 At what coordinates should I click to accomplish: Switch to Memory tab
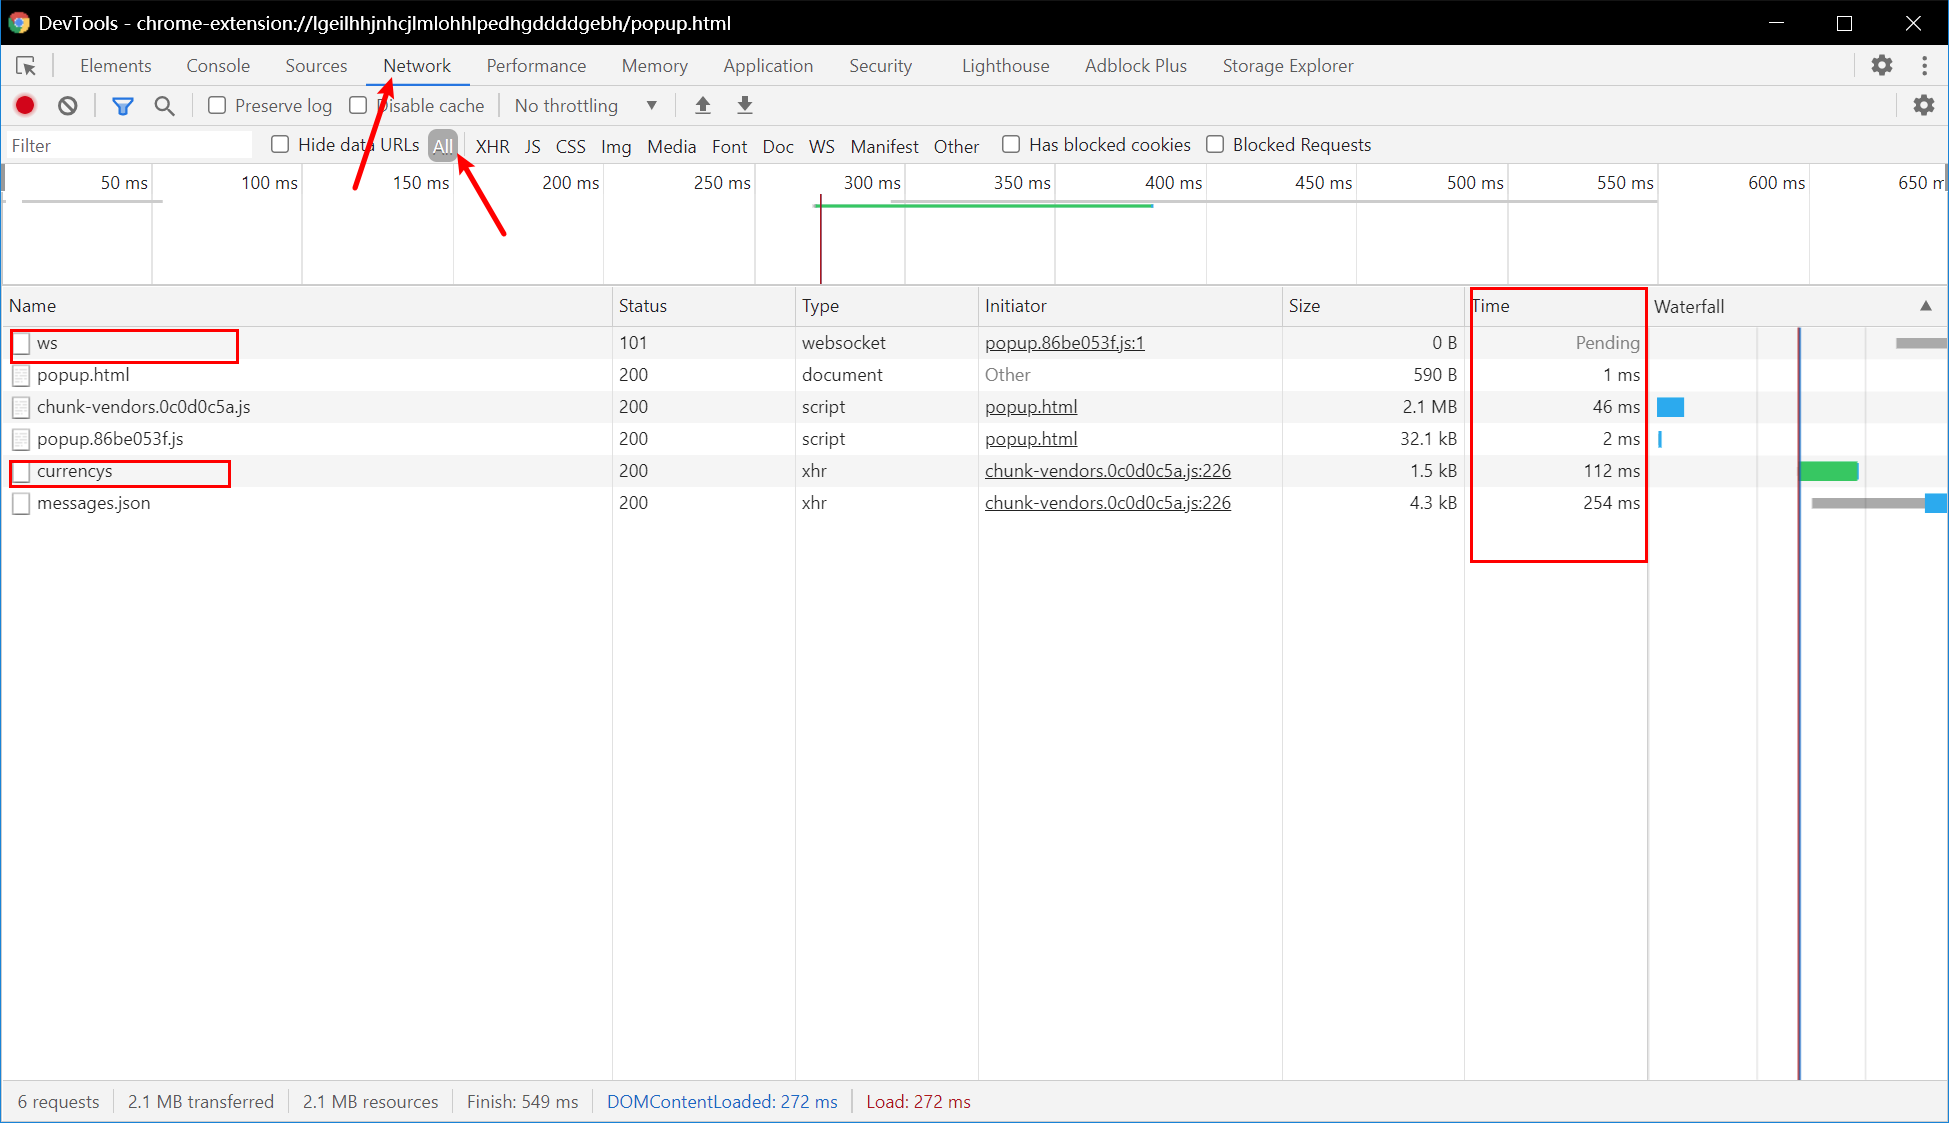(x=654, y=66)
